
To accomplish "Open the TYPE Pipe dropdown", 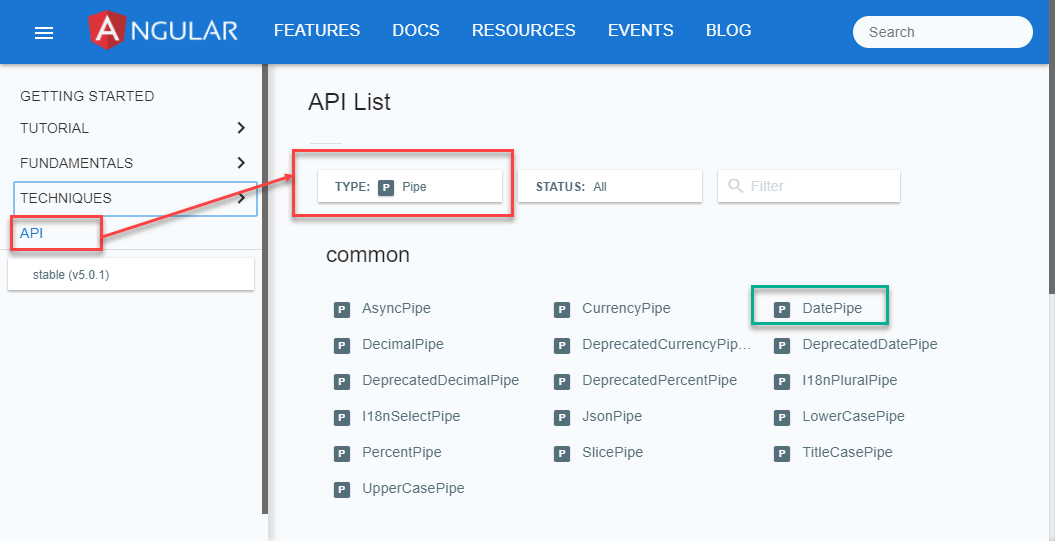I will pyautogui.click(x=409, y=186).
